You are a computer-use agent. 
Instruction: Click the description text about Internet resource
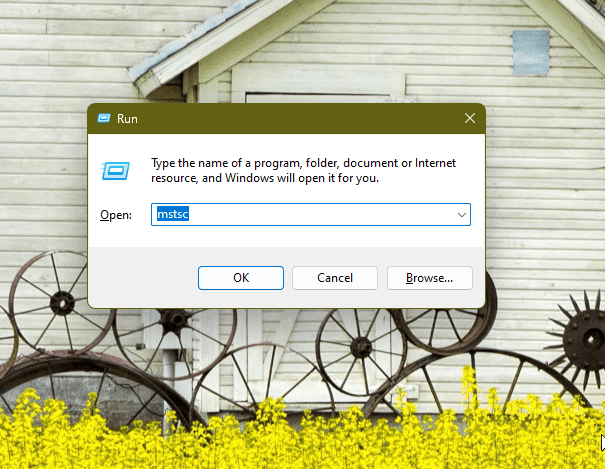[303, 170]
